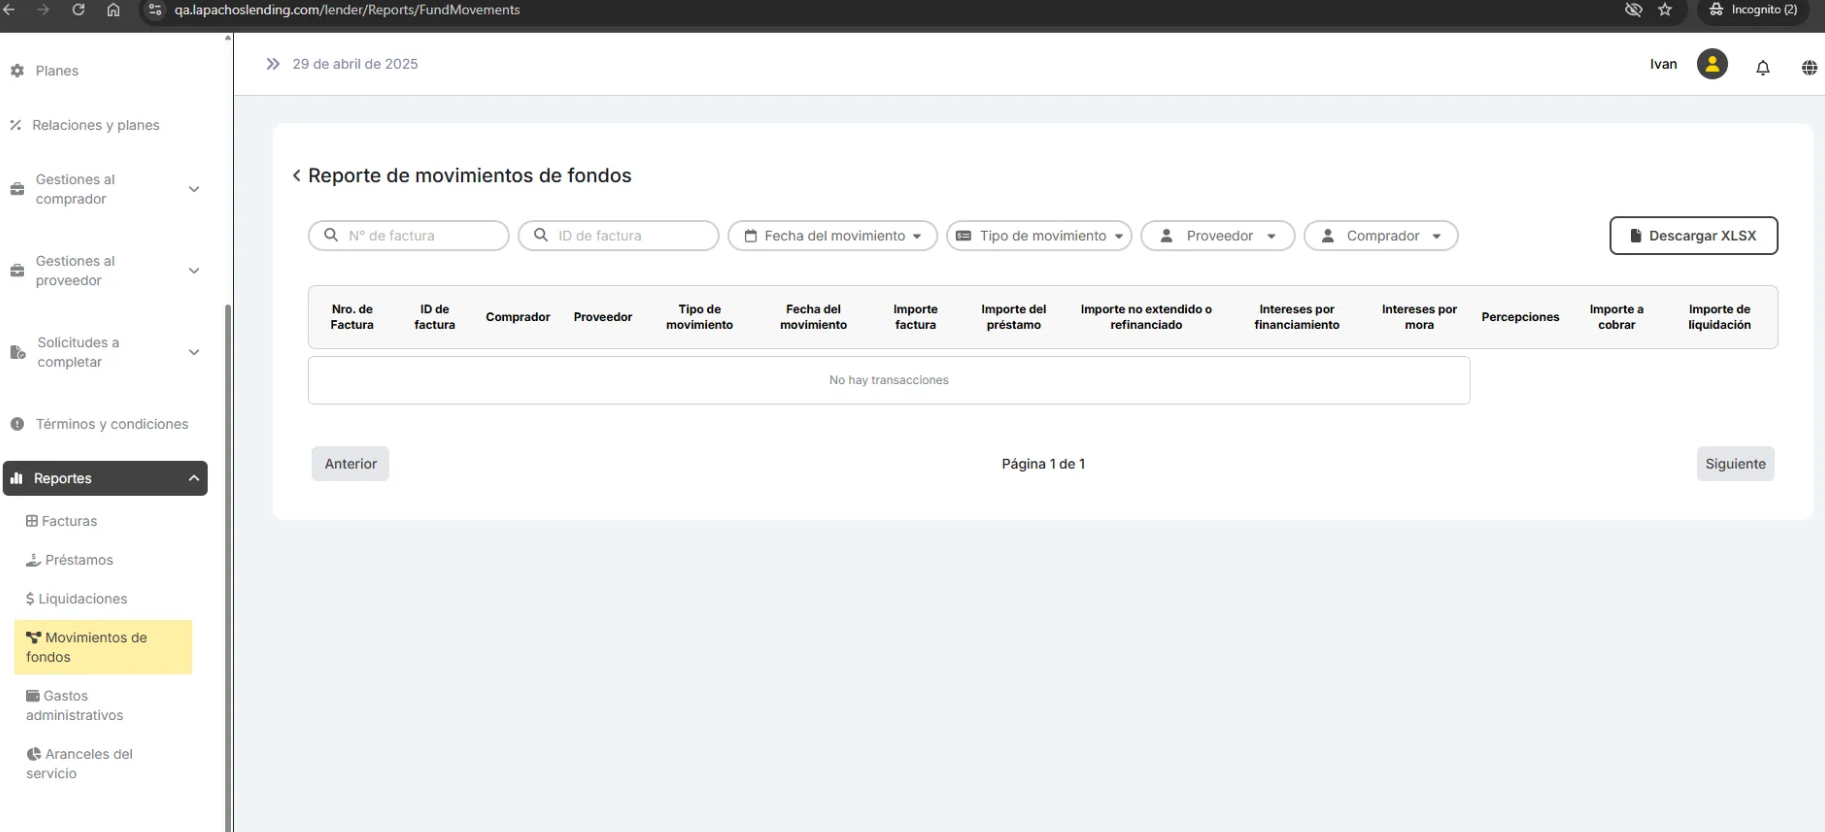Select Préstamos in reports submenu

pyautogui.click(x=78, y=560)
